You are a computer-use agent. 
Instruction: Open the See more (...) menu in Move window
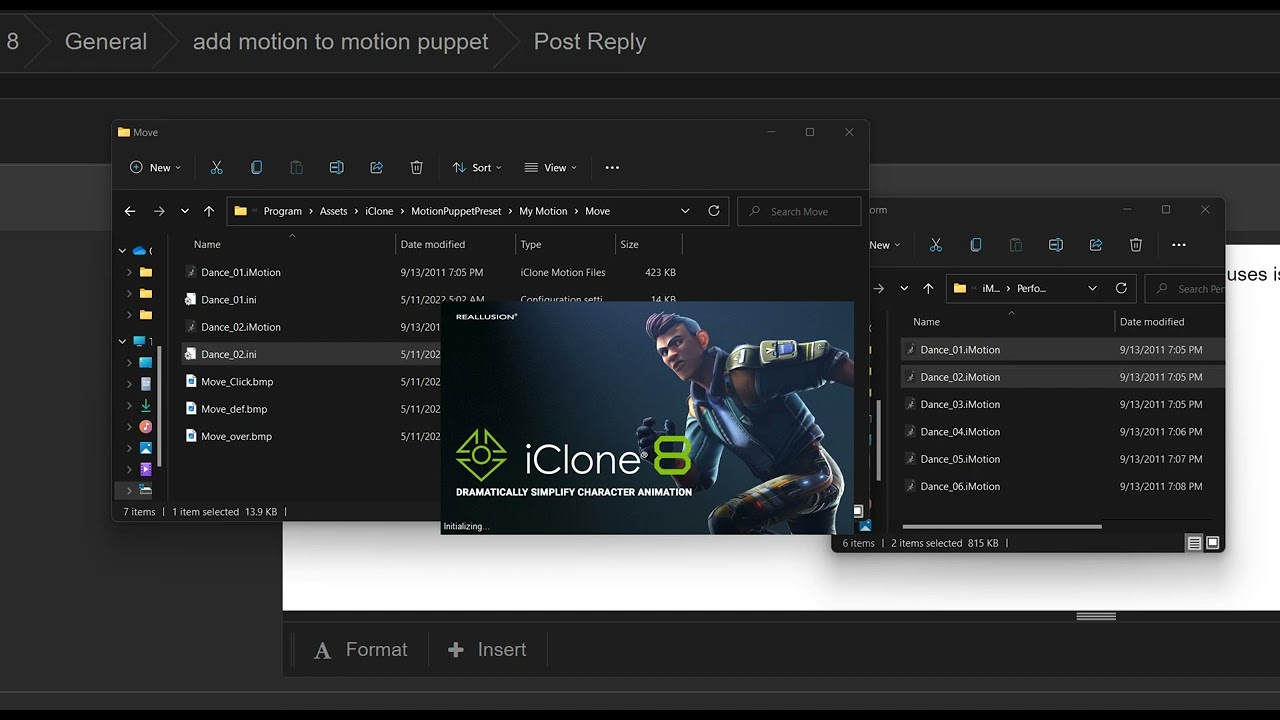click(612, 168)
